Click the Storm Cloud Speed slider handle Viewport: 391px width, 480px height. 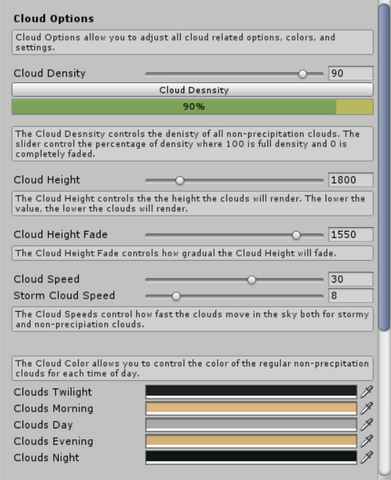pyautogui.click(x=176, y=296)
